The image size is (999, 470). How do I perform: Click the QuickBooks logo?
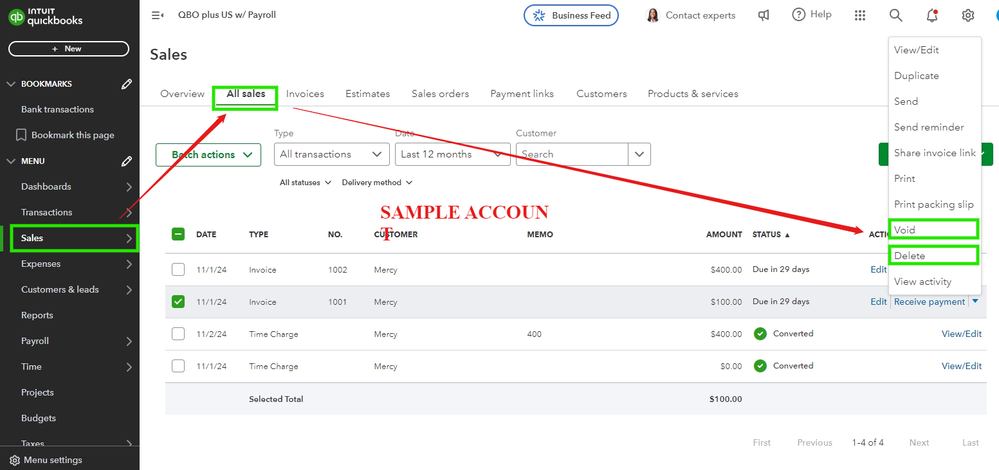(x=45, y=17)
